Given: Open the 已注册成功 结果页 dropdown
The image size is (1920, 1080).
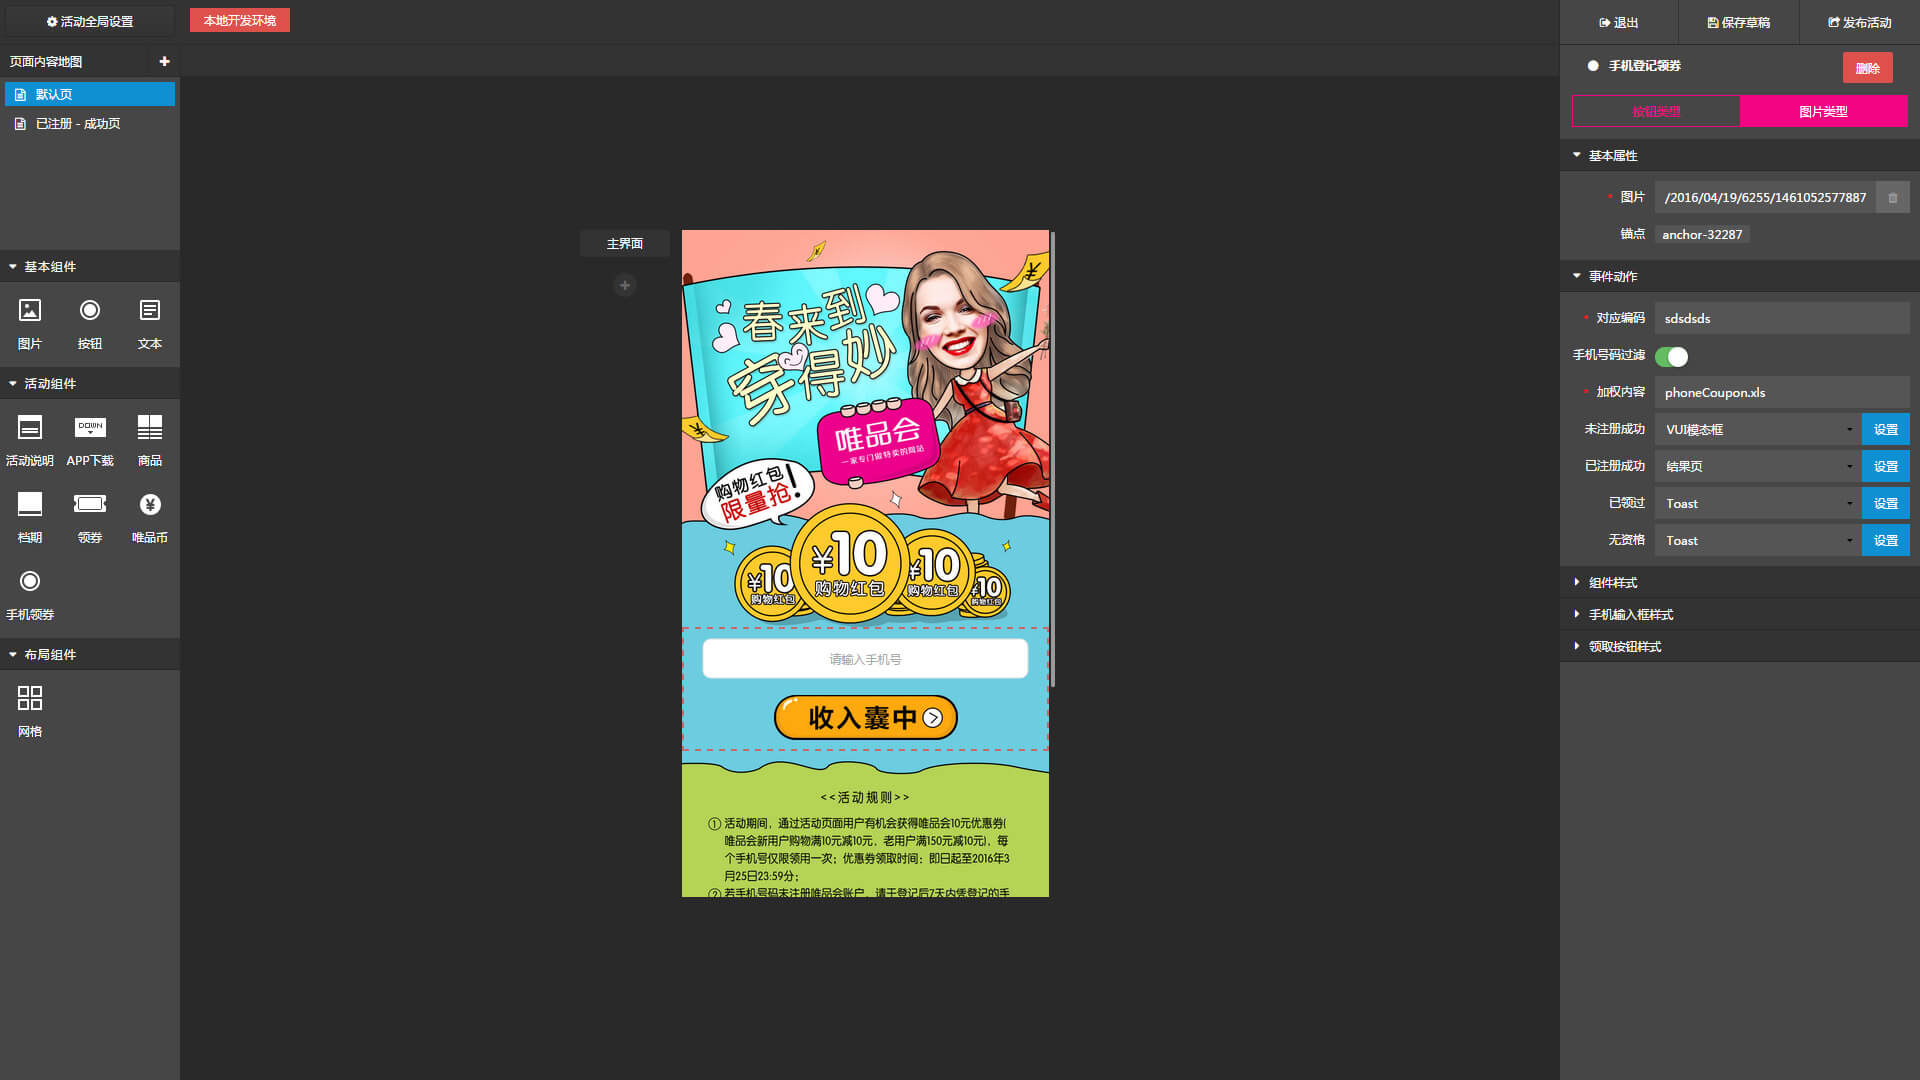Looking at the screenshot, I should [1758, 466].
